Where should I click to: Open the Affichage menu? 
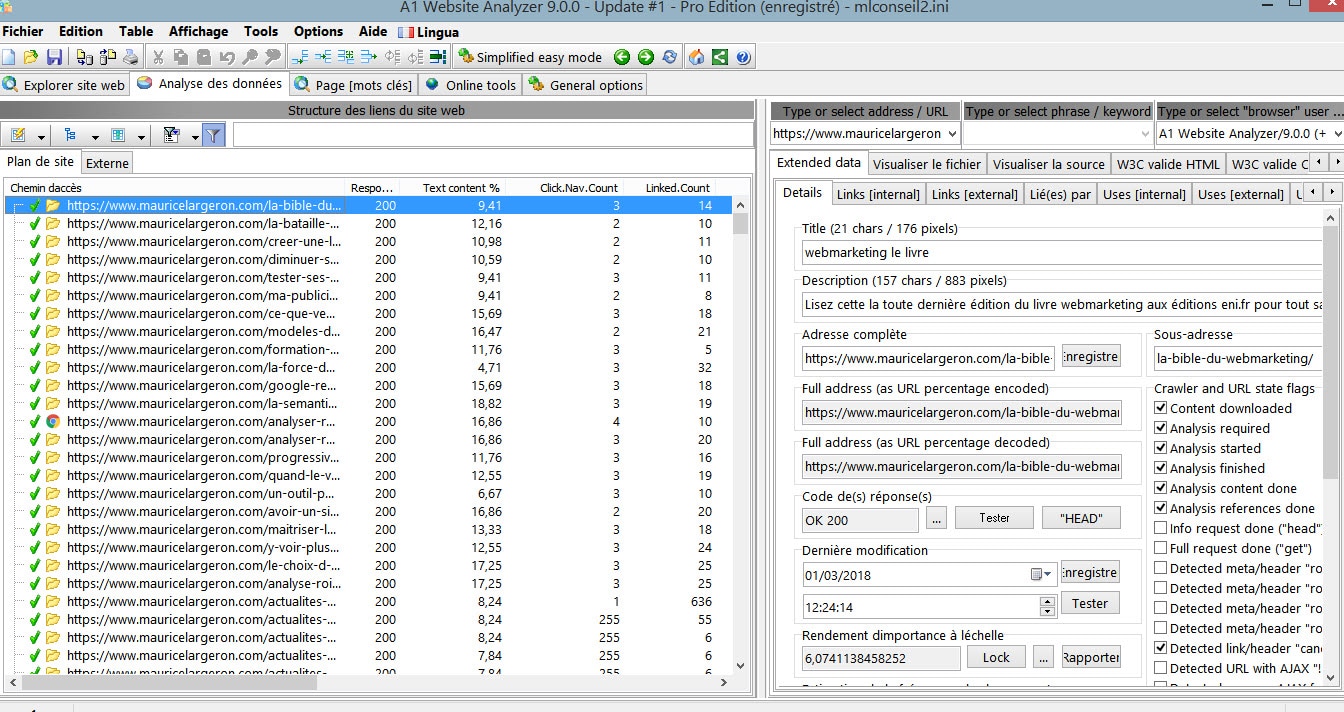point(198,31)
